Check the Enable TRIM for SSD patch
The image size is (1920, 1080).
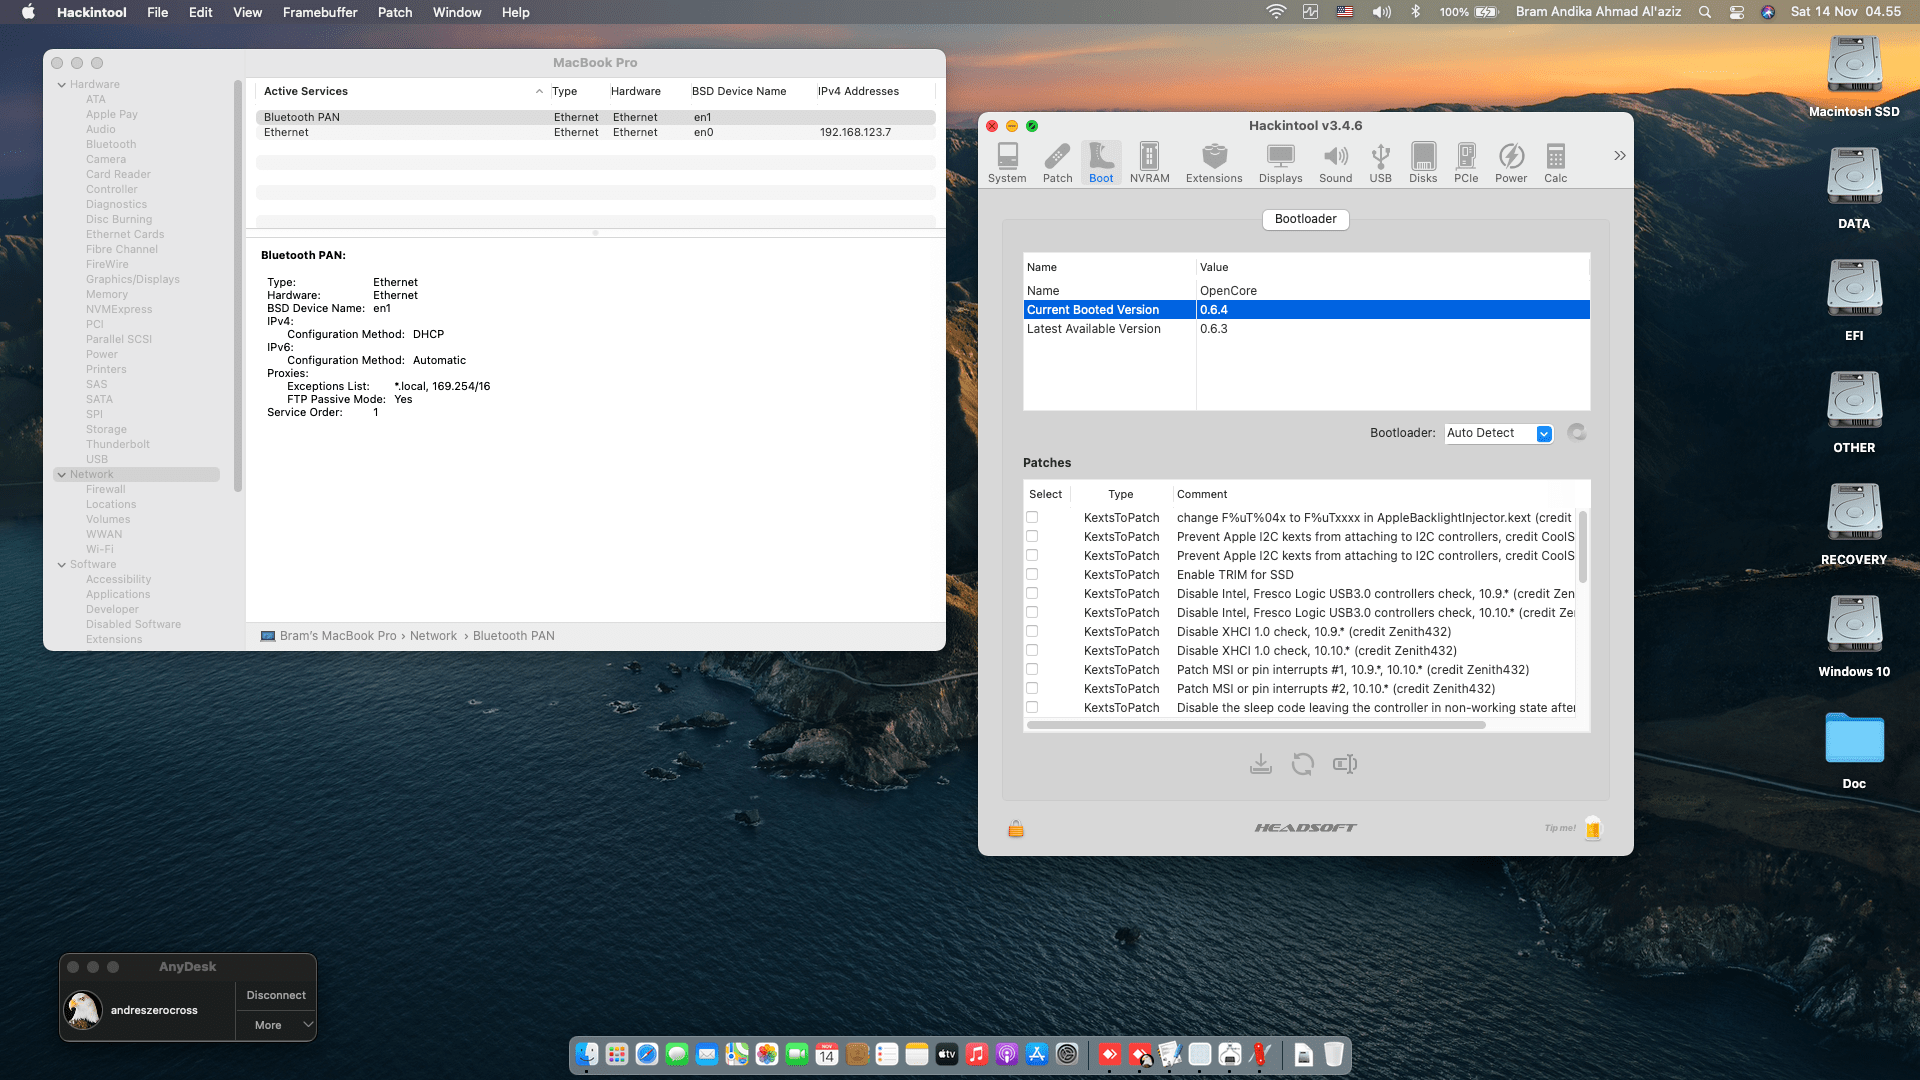(x=1032, y=574)
